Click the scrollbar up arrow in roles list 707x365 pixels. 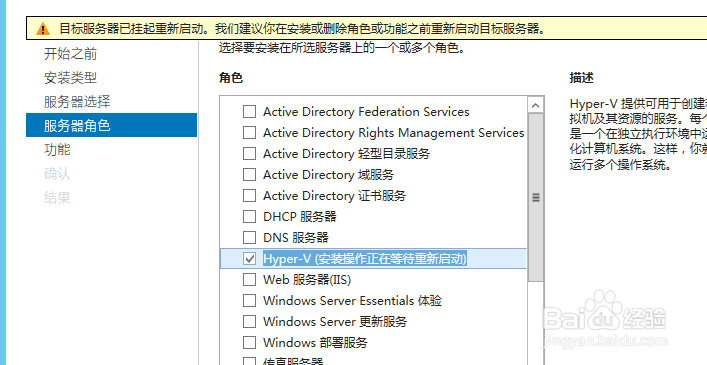click(535, 105)
